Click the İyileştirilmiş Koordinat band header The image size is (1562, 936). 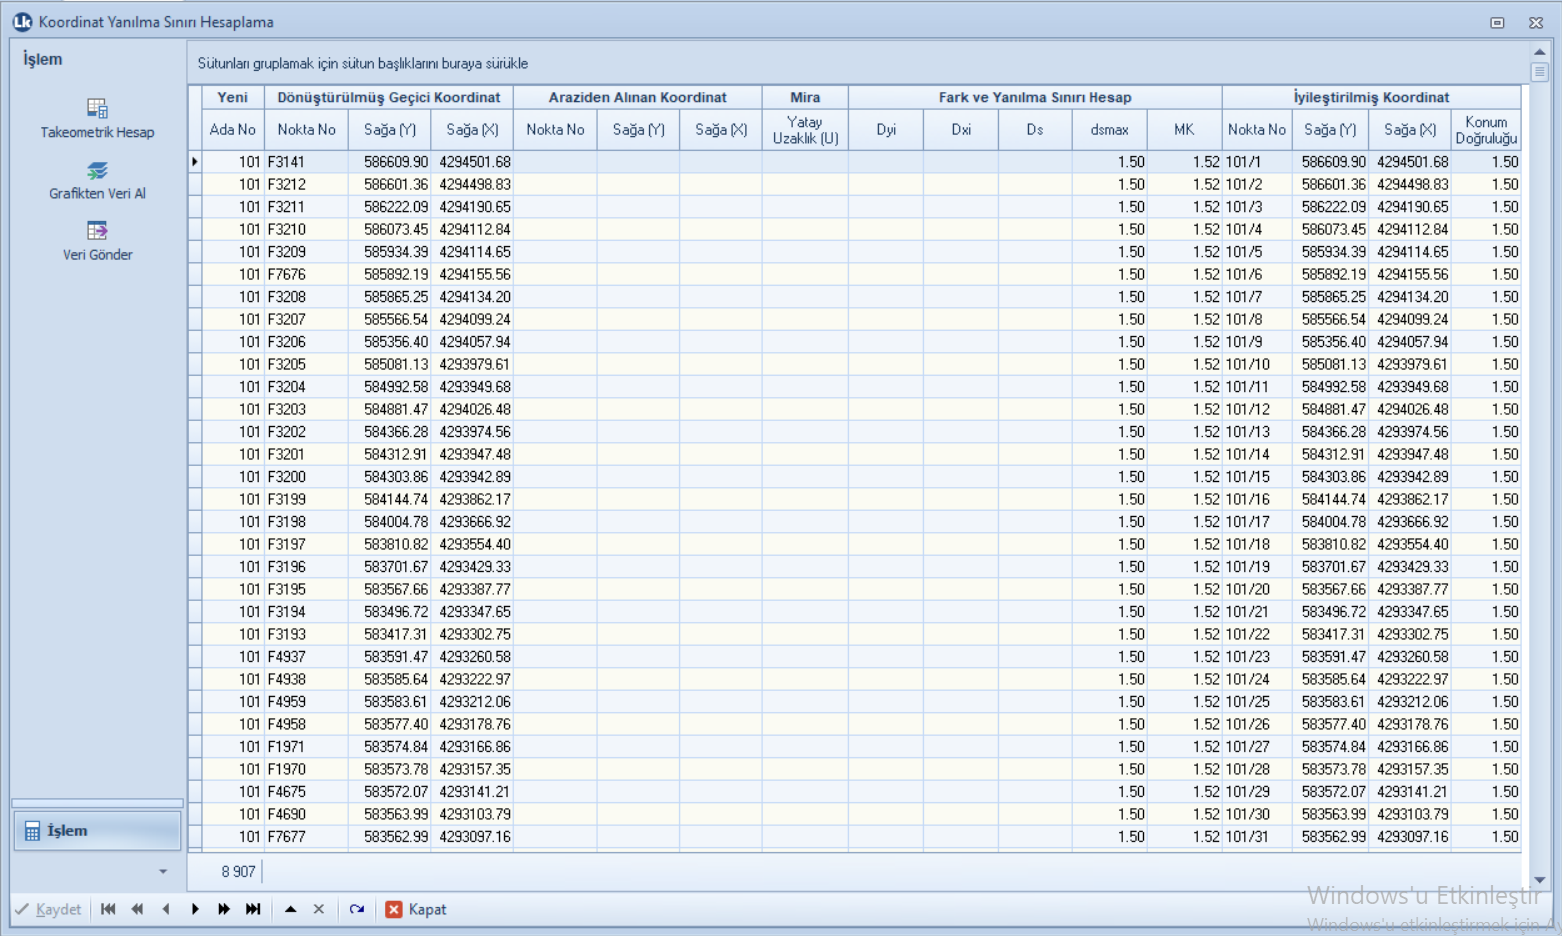(1371, 97)
